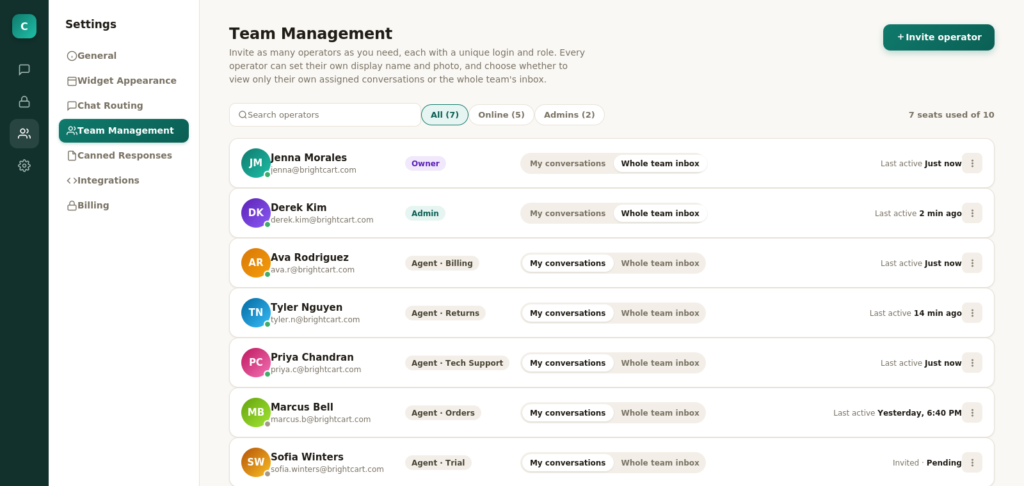This screenshot has width=1024, height=486.
Task: Open Integrations settings
Action: [x=123, y=180]
